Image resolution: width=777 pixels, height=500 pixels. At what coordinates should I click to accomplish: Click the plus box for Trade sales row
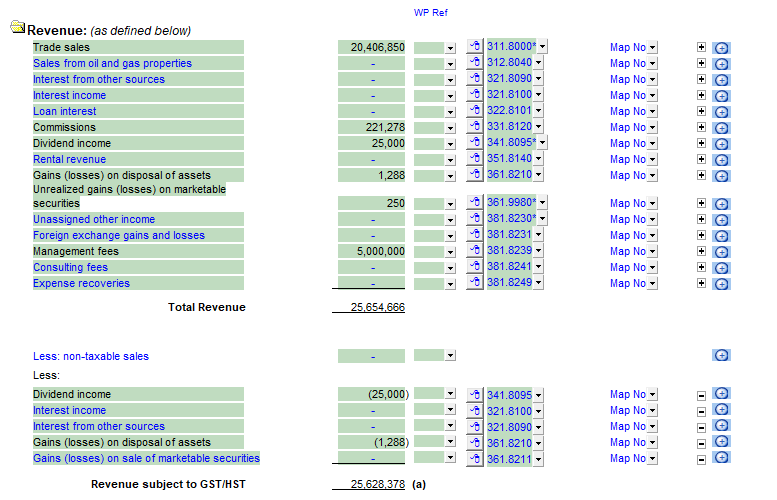coord(701,47)
